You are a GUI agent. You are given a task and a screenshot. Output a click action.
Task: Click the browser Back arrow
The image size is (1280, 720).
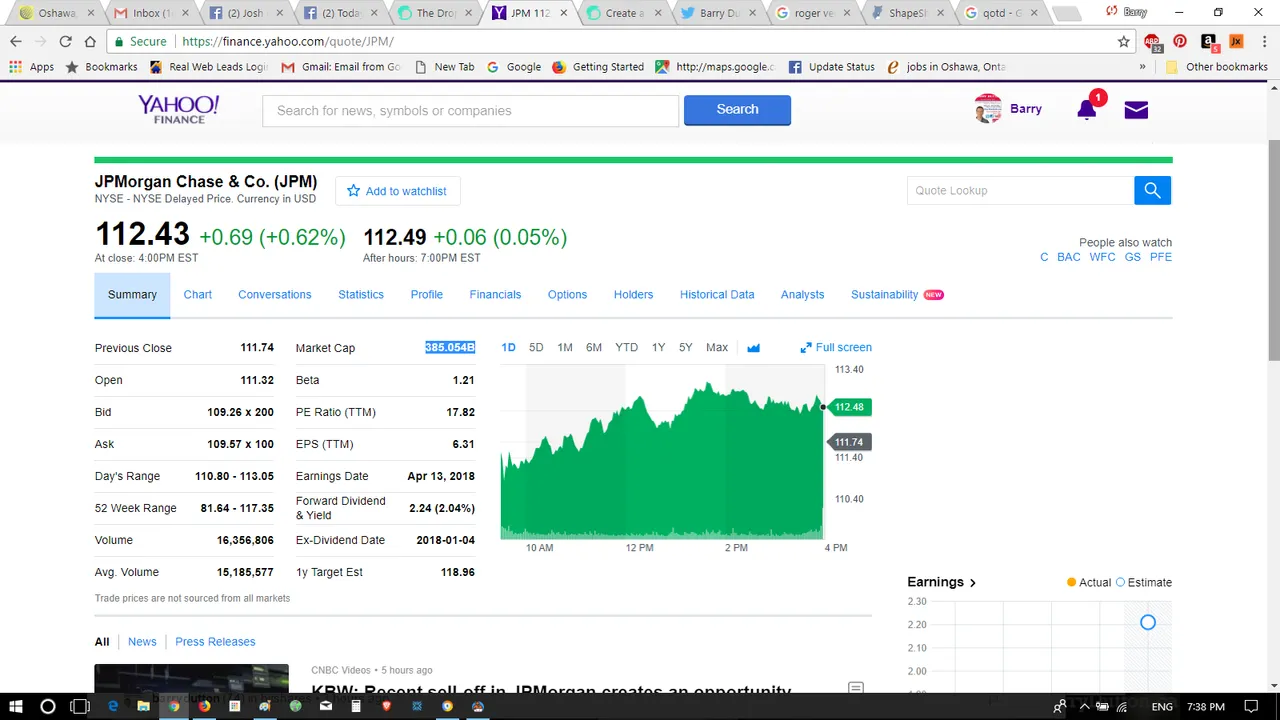pos(16,42)
